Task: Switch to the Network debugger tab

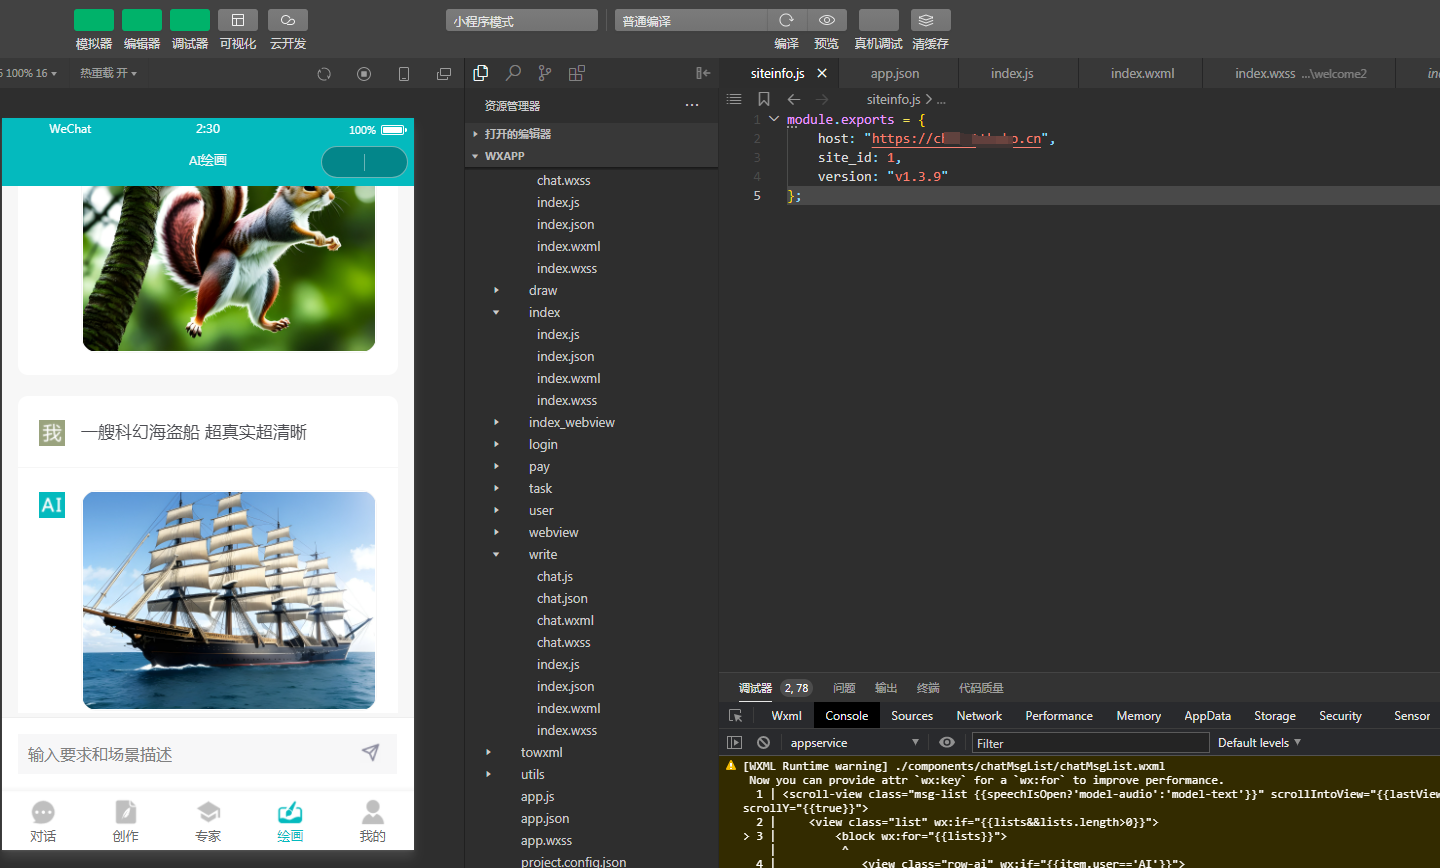Action: [978, 716]
